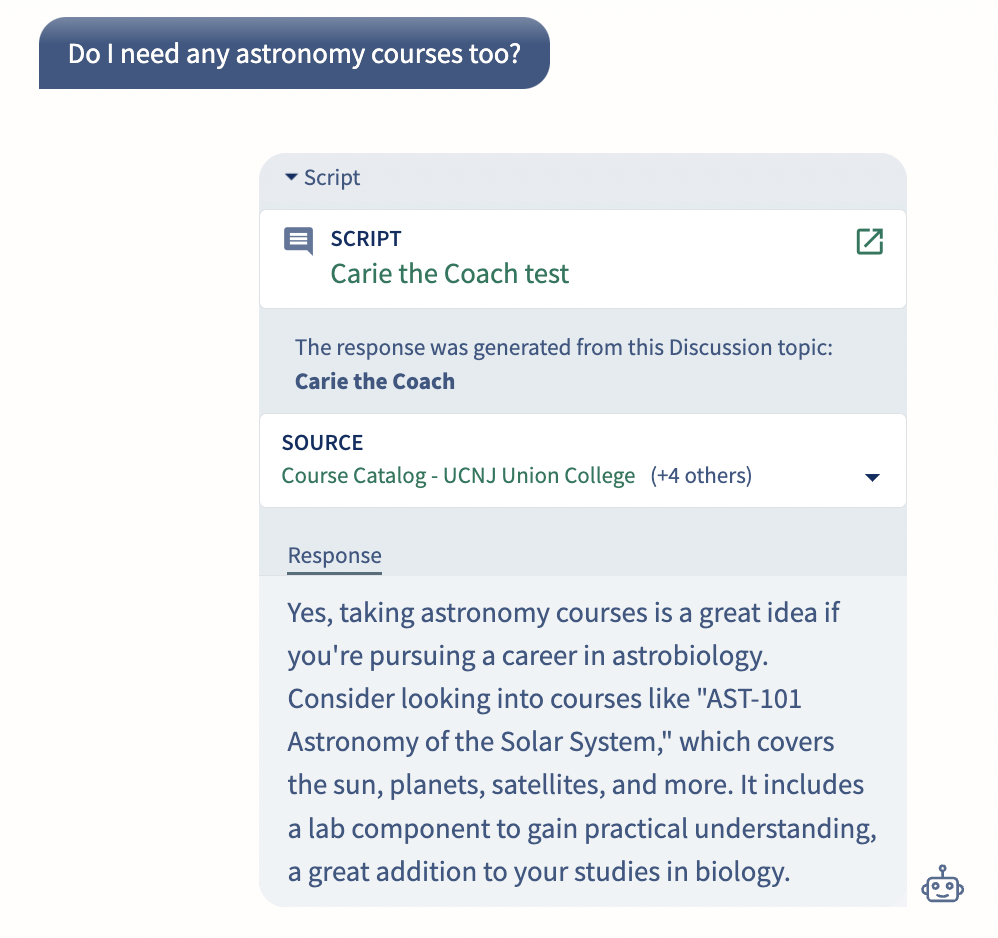
Task: Select the user message about astronomy courses
Action: (x=294, y=53)
